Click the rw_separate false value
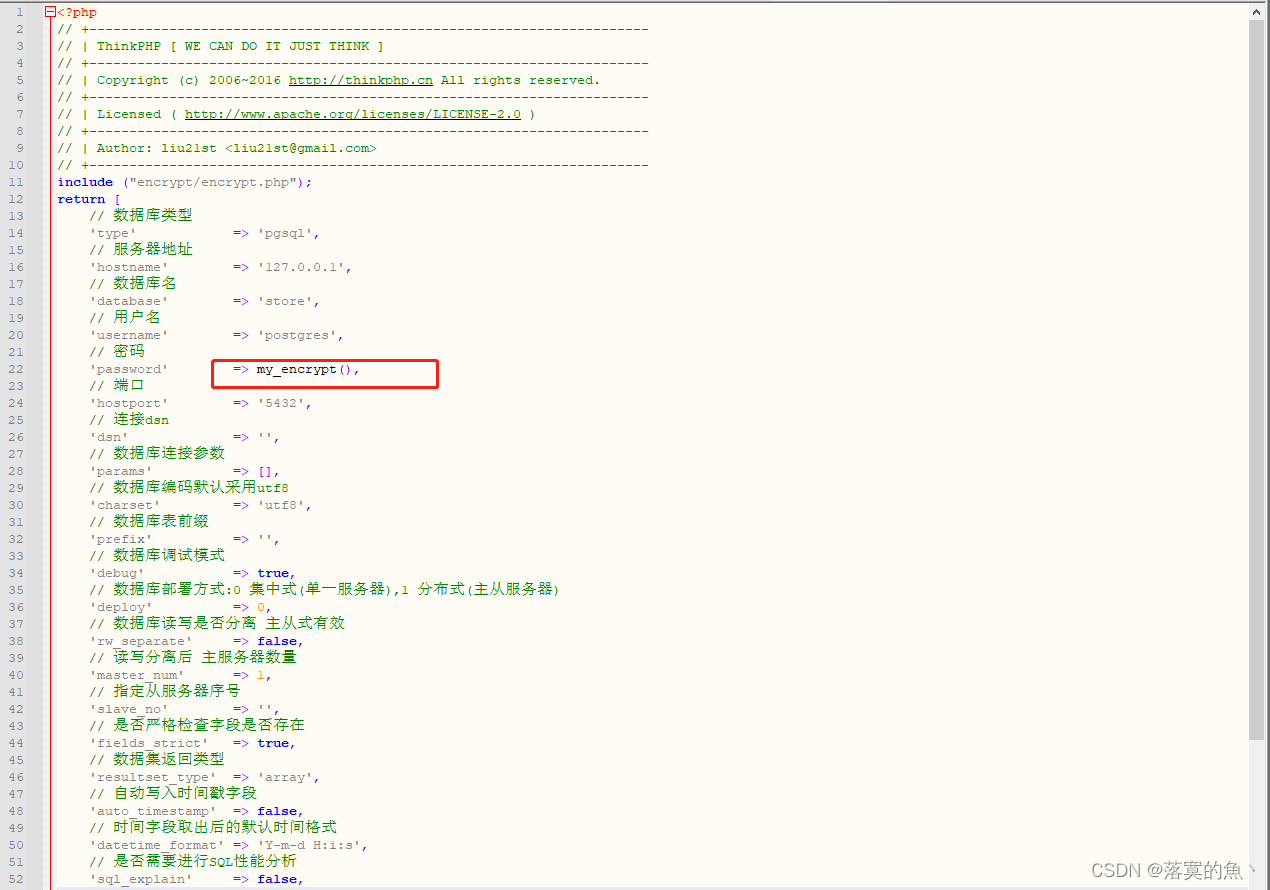 [x=277, y=640]
